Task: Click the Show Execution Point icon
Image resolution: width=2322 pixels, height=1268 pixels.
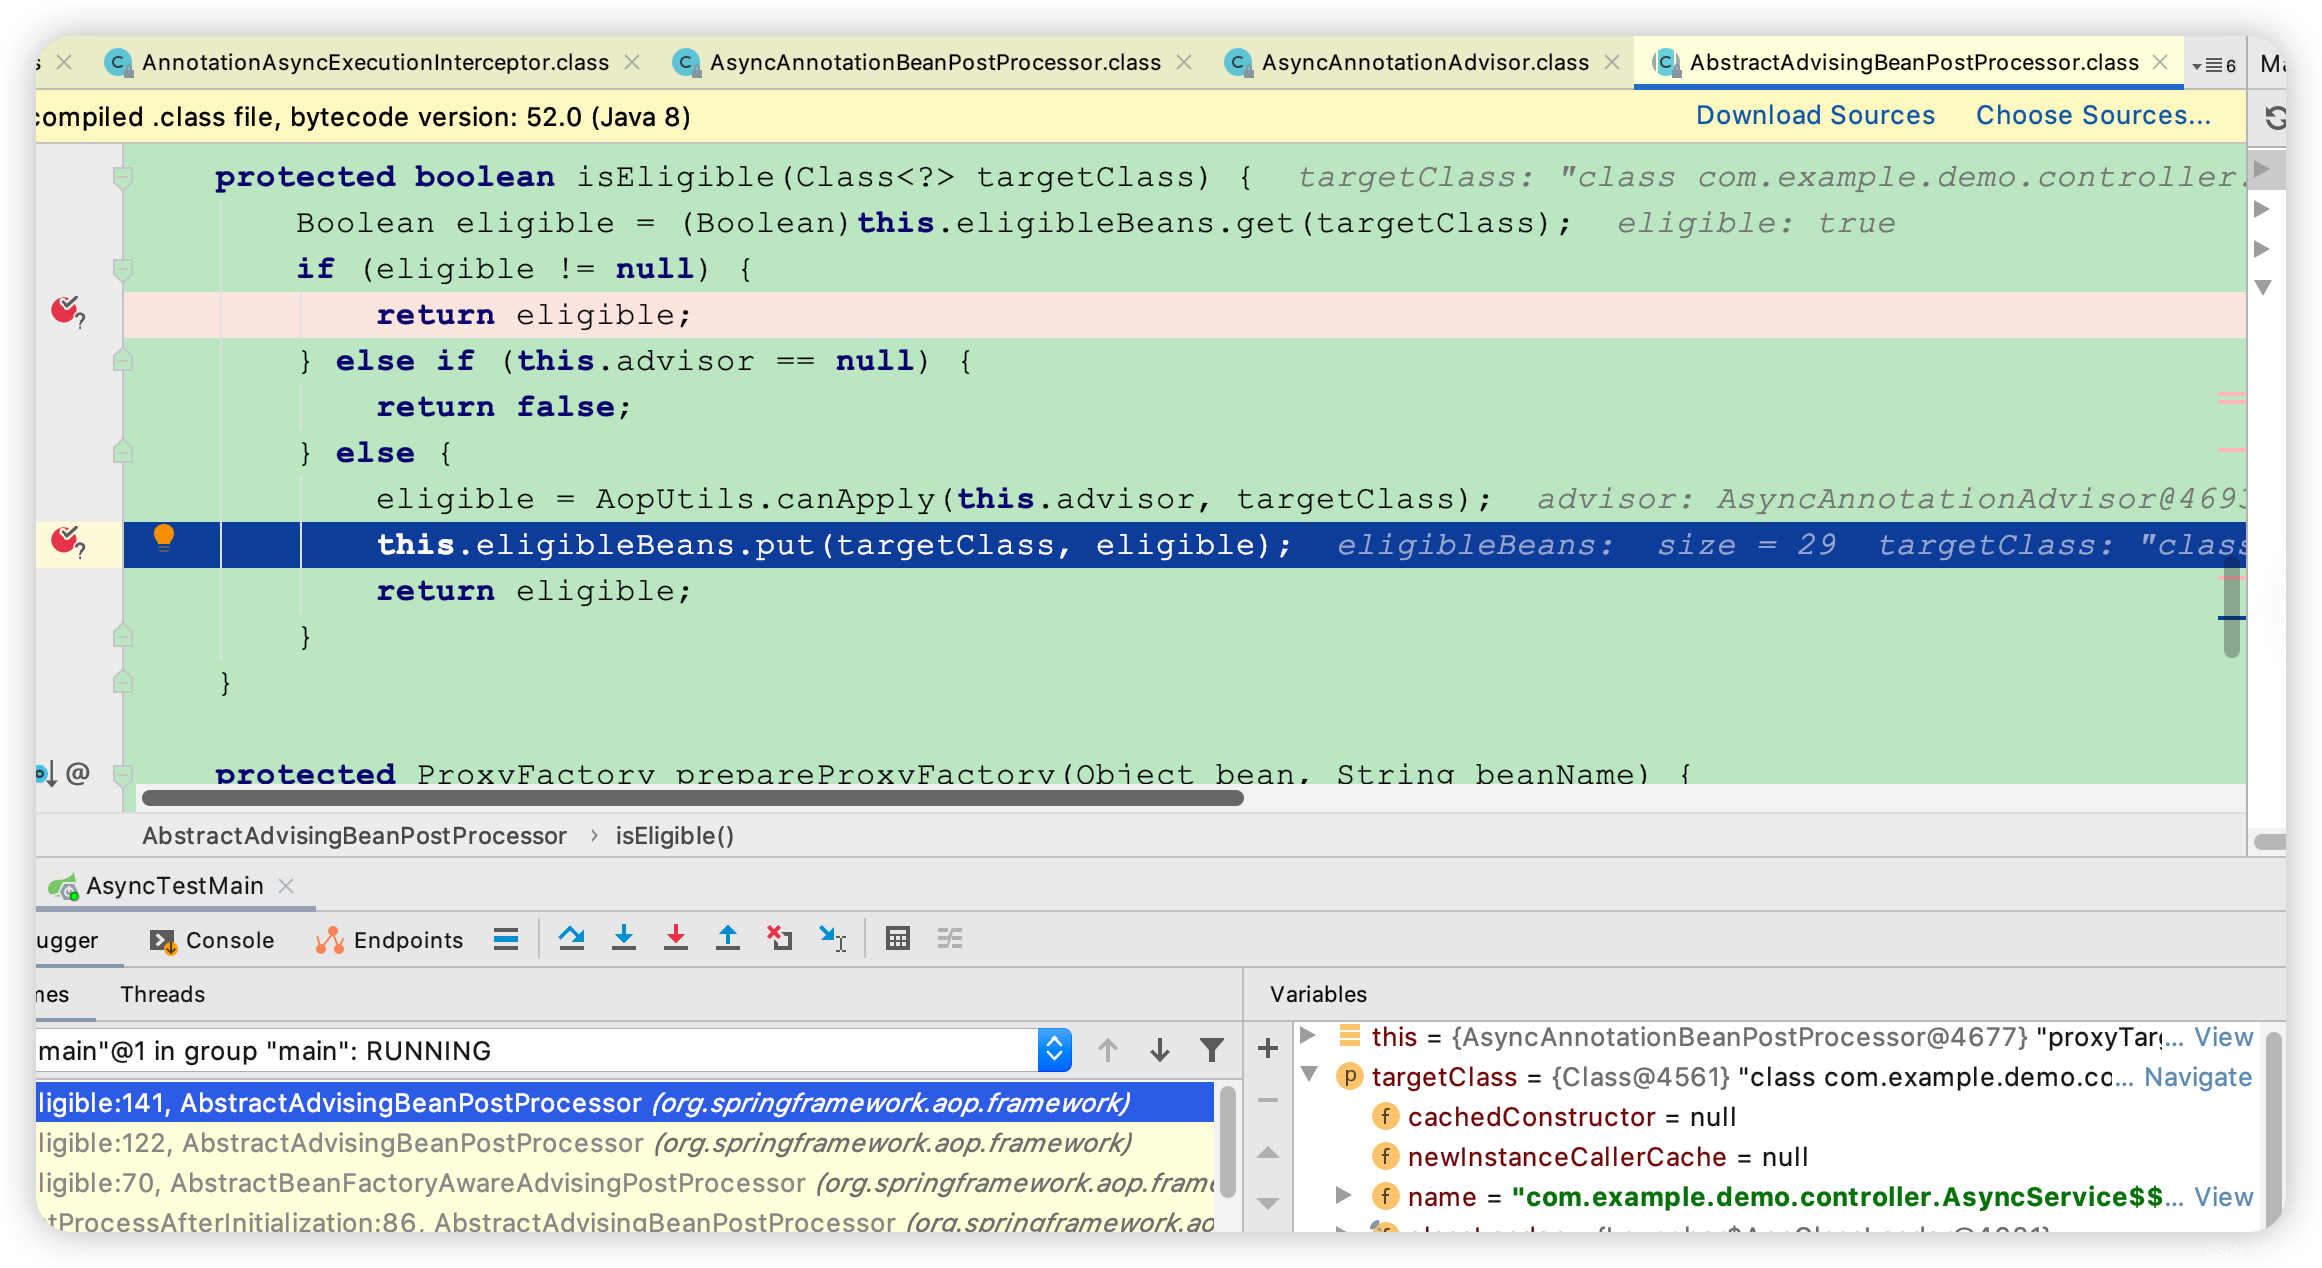Action: 506,938
